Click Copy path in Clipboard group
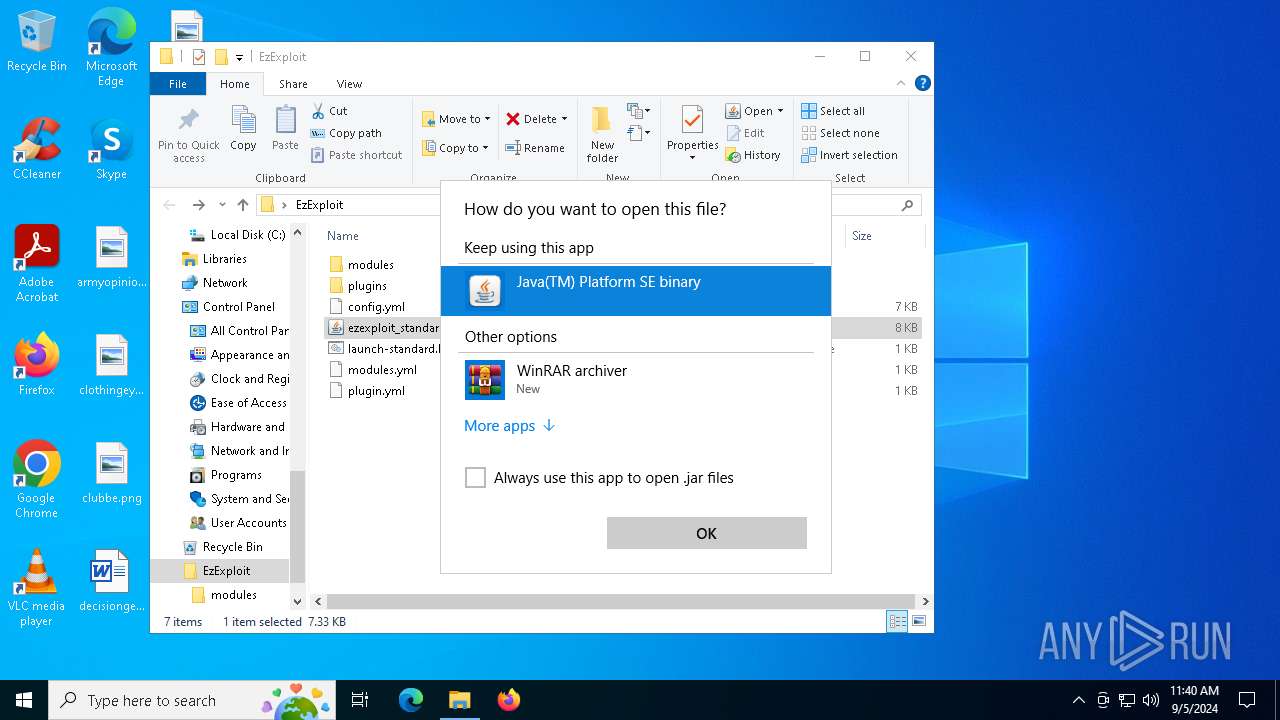 pos(346,133)
